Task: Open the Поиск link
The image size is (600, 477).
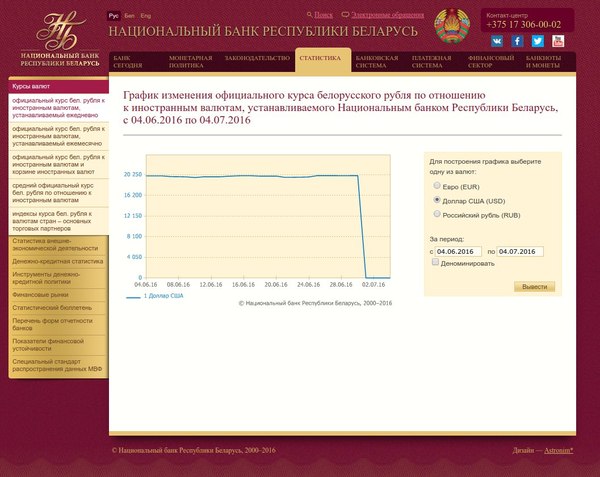Action: point(323,15)
